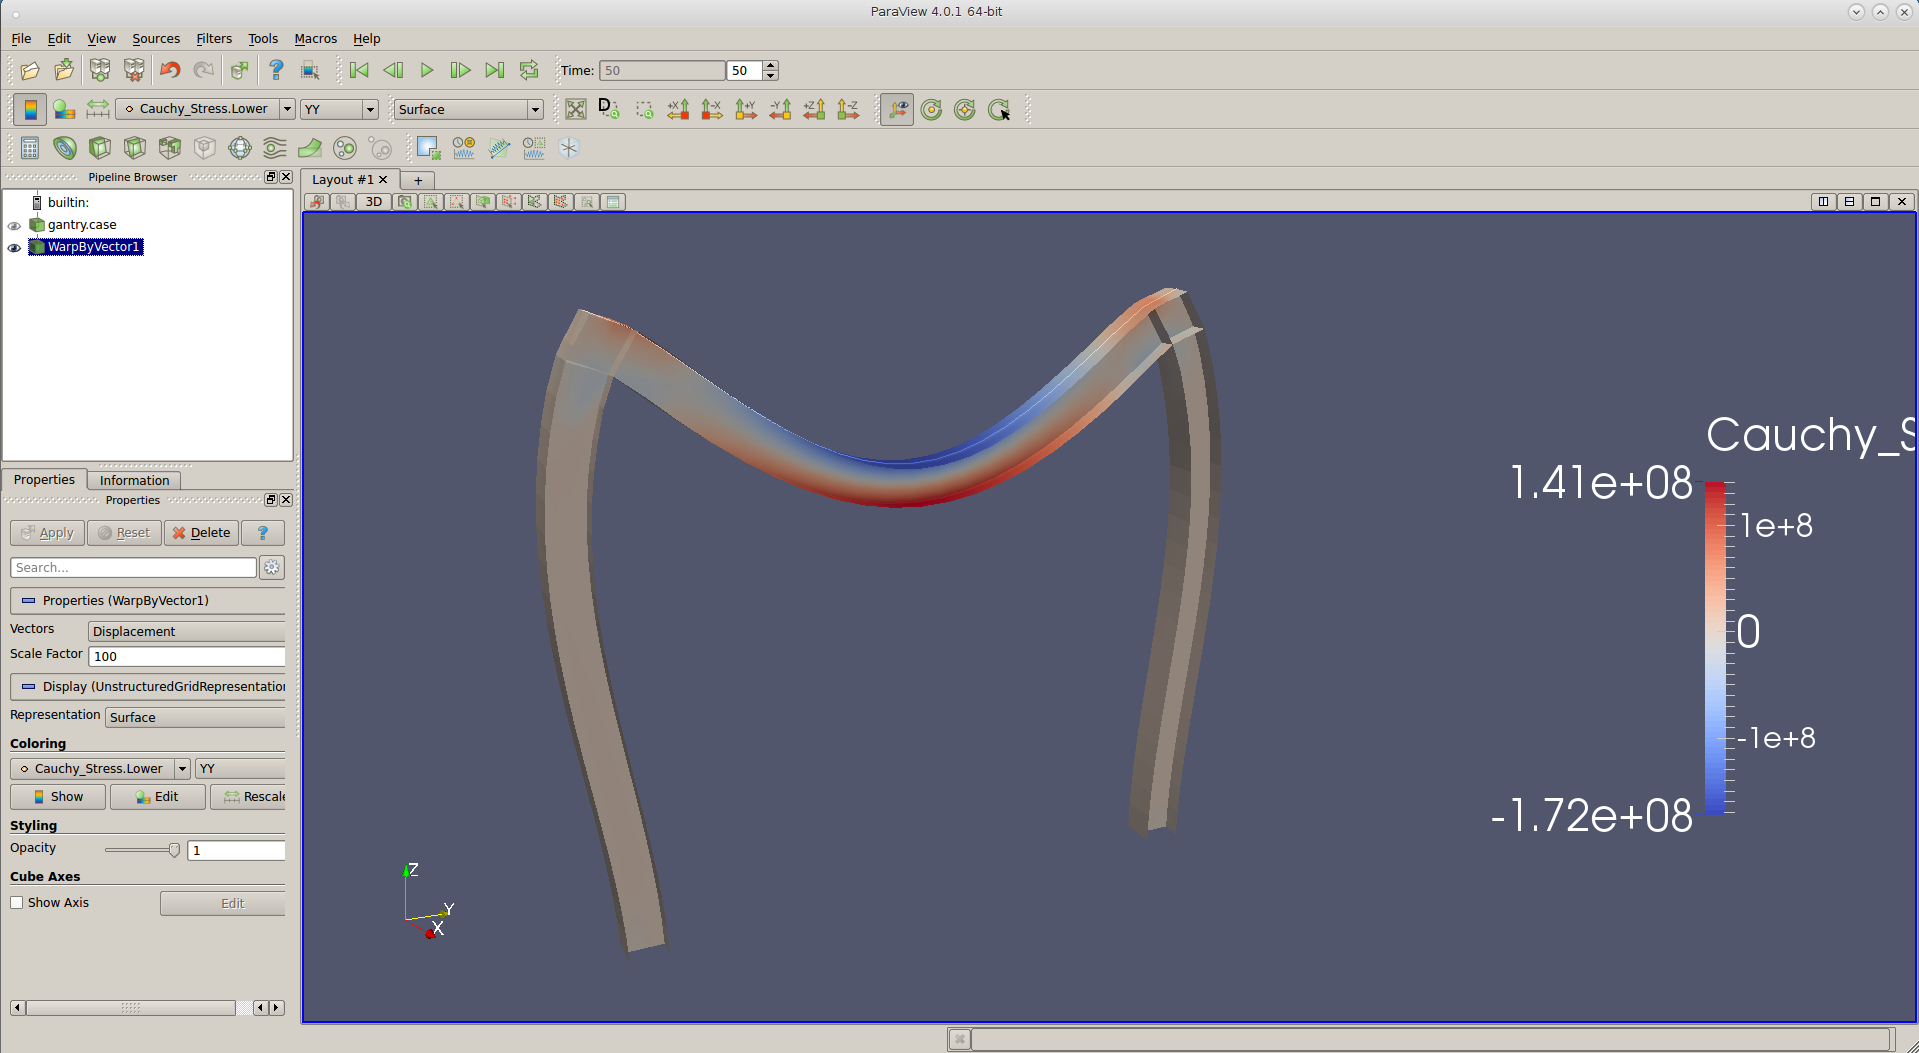Enable the Show Axis checkbox

(x=17, y=902)
